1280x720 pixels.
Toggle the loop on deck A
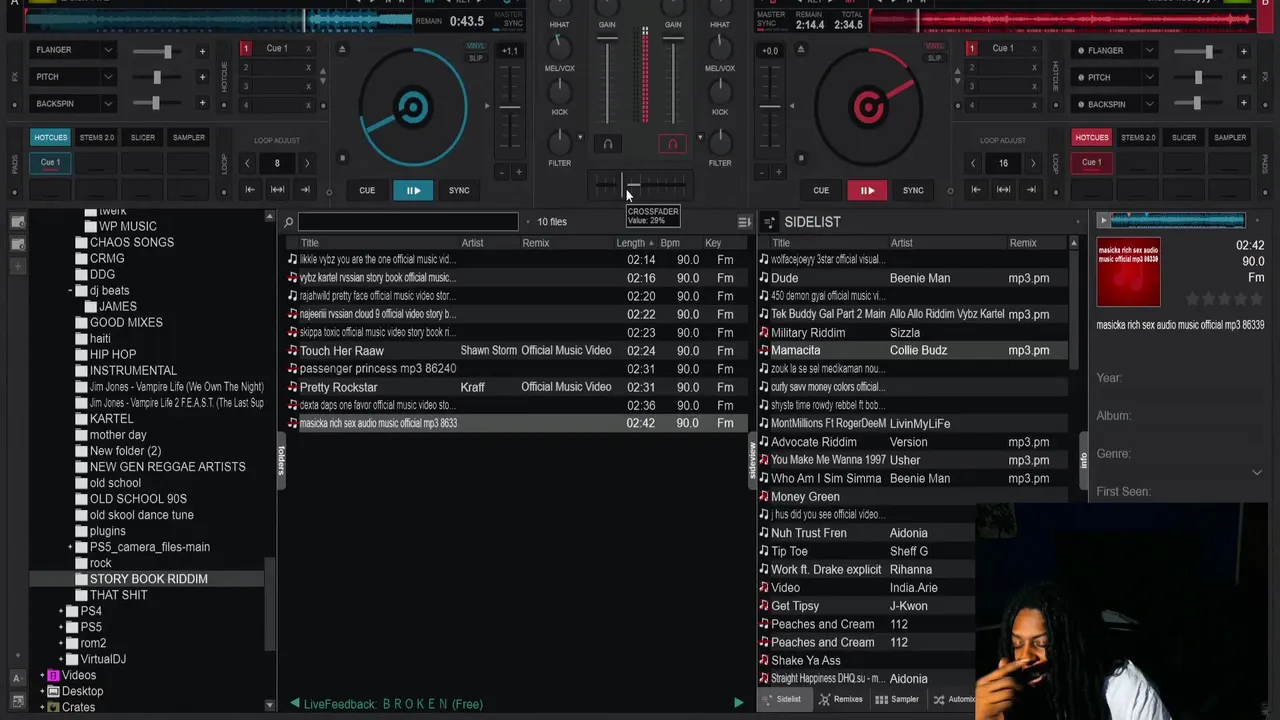(x=277, y=190)
